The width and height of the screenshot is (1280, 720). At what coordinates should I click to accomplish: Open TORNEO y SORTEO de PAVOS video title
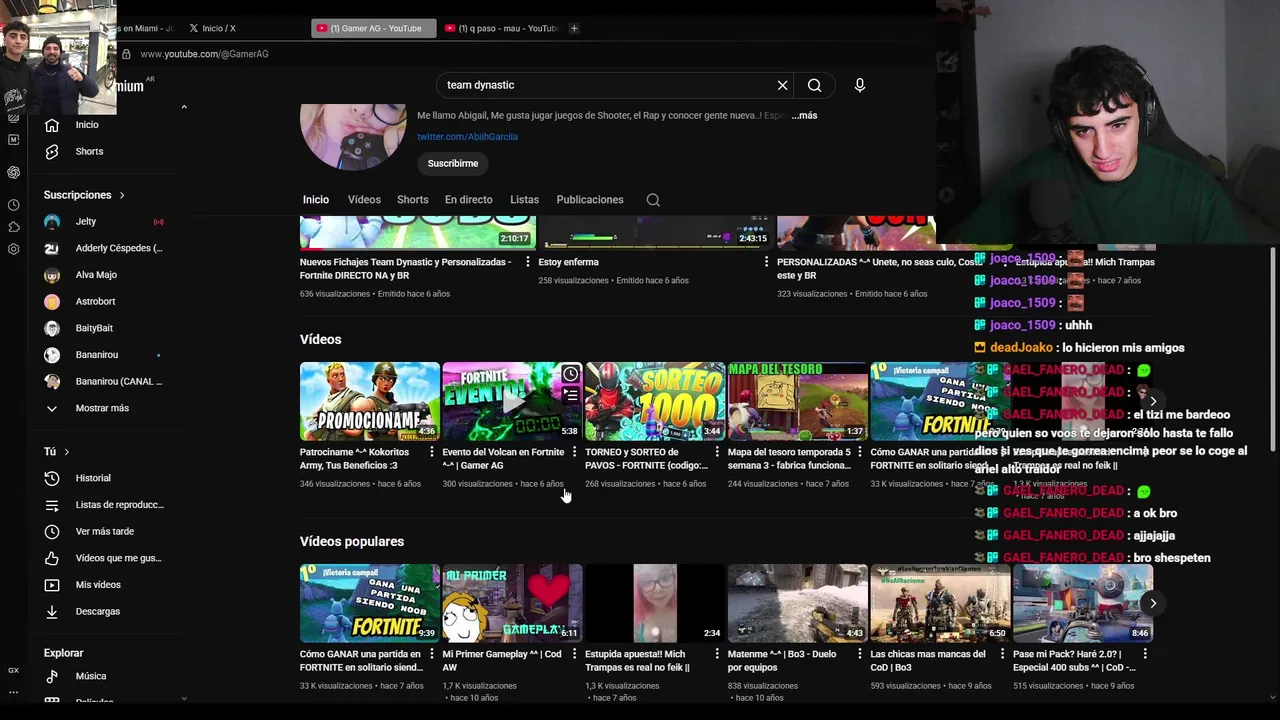click(x=646, y=459)
